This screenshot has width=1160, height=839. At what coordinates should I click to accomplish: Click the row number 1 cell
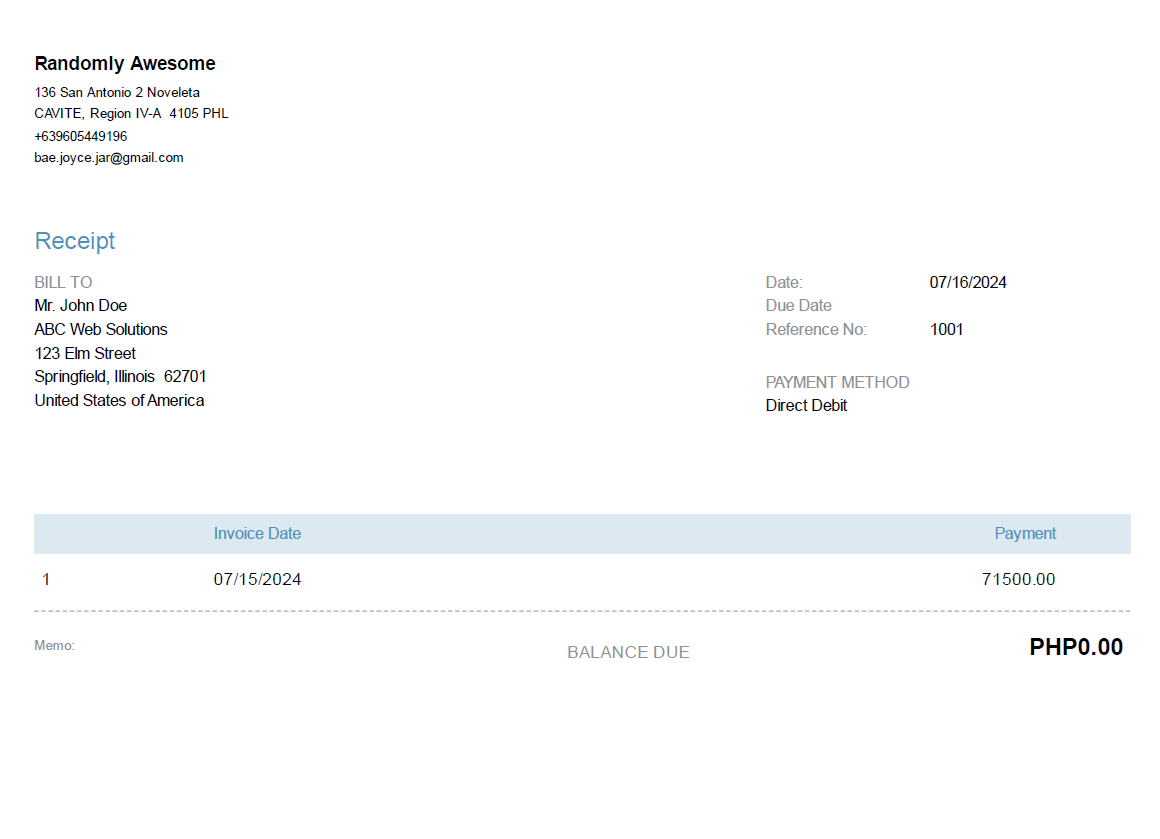point(46,579)
